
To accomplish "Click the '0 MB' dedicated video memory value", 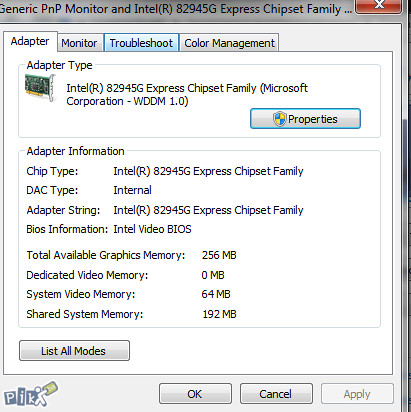I will [x=213, y=275].
